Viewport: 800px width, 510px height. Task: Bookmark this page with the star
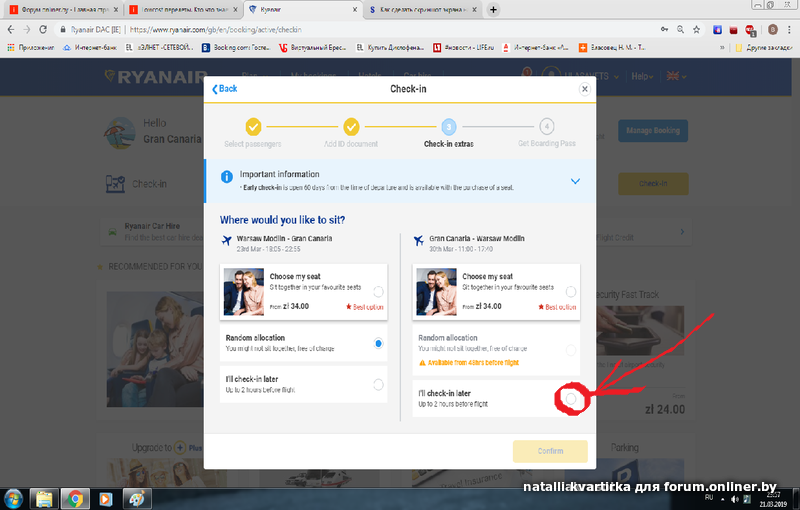[696, 30]
